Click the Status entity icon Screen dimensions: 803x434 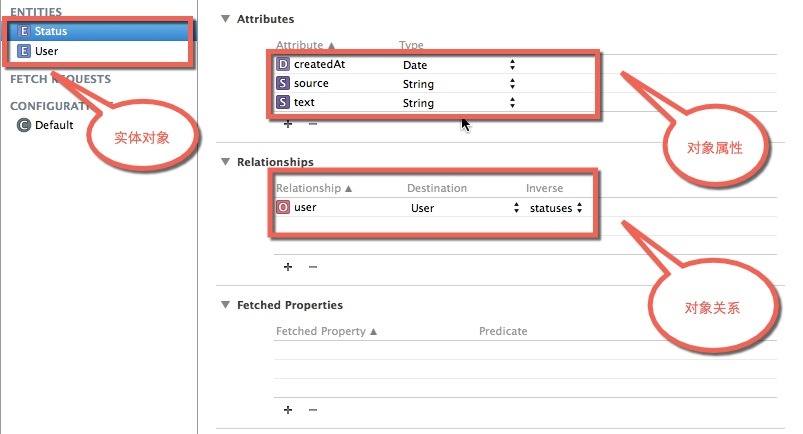(x=25, y=31)
